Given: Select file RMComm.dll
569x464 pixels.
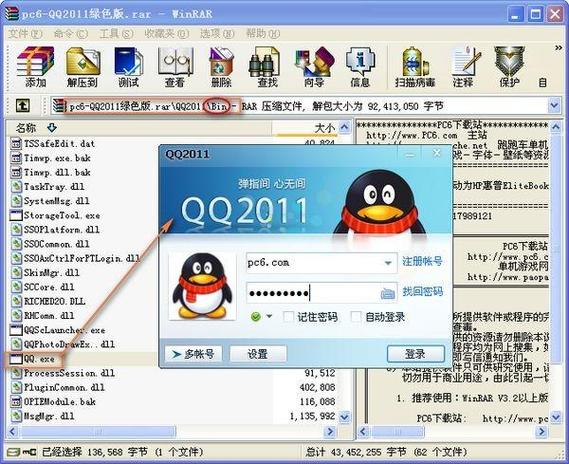Looking at the screenshot, I should pyautogui.click(x=42, y=316).
